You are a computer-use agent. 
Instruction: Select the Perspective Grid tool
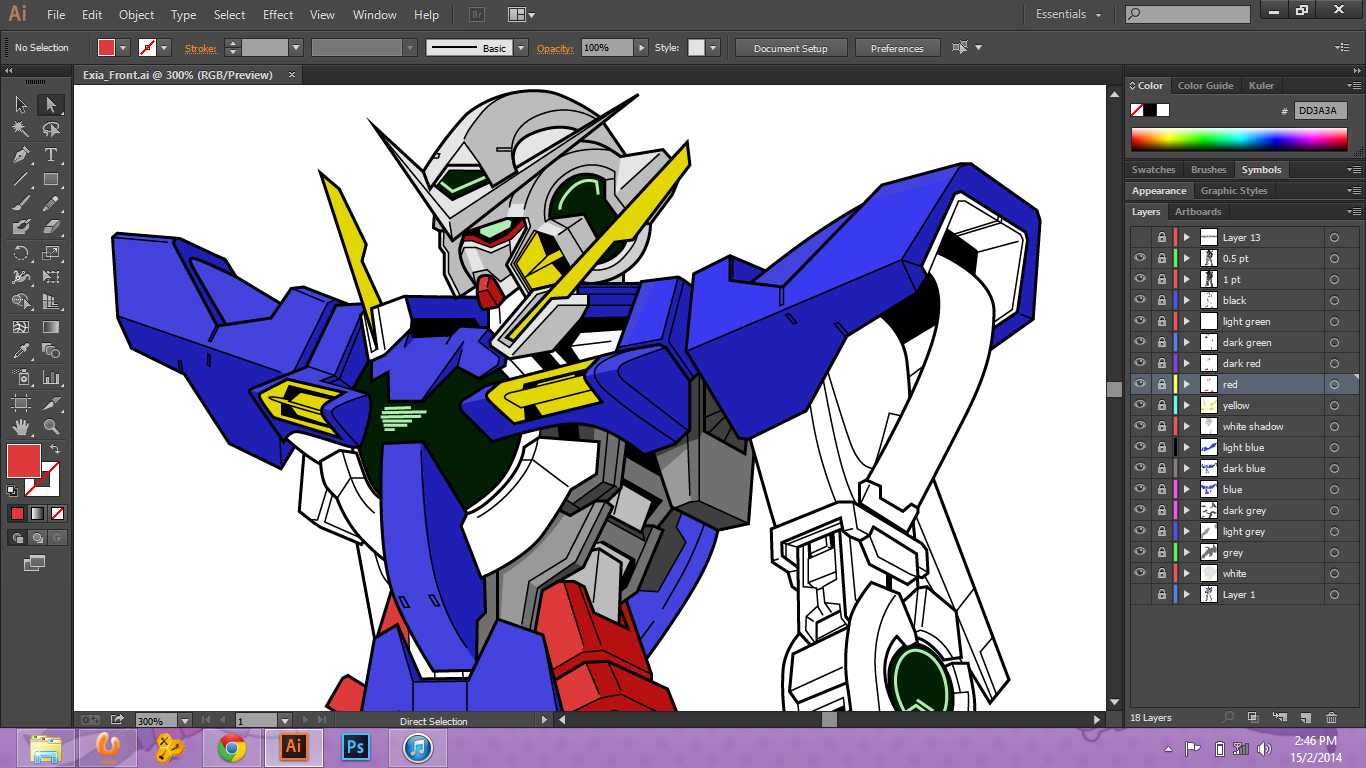[51, 302]
